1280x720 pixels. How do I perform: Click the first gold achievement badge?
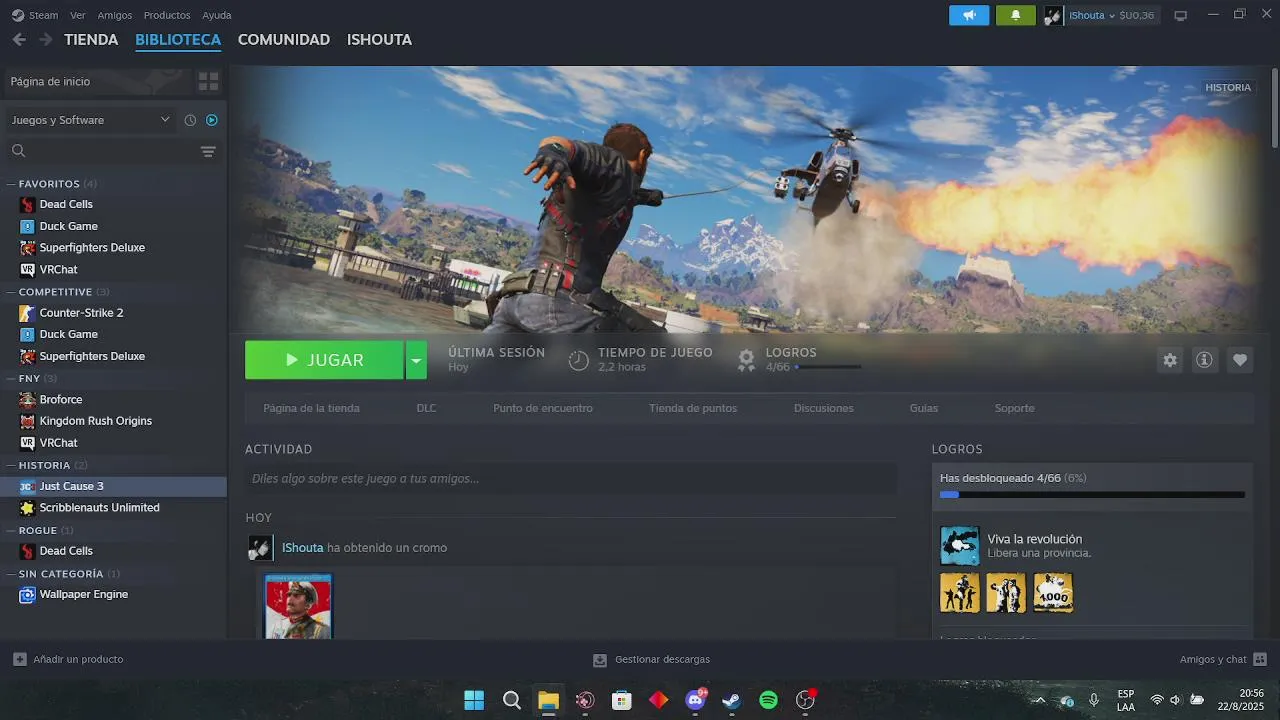click(x=960, y=593)
